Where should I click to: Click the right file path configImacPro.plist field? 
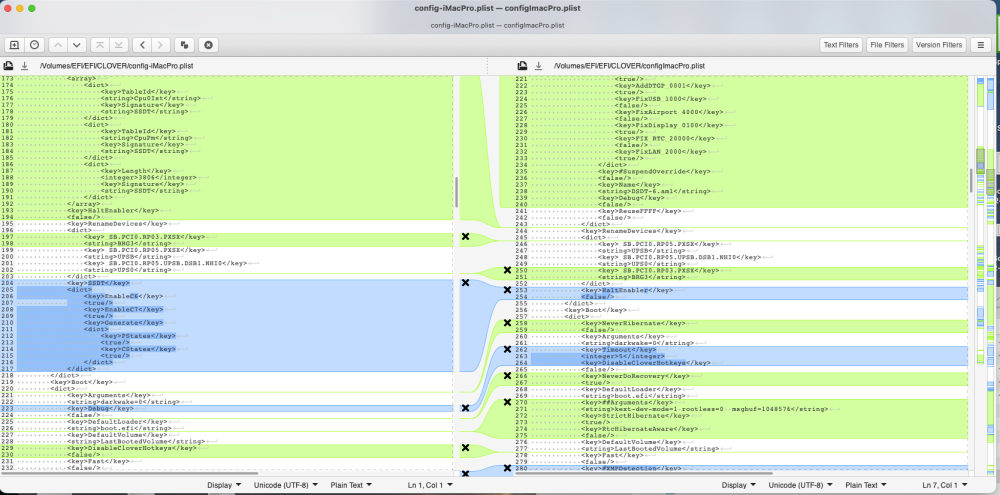629,66
